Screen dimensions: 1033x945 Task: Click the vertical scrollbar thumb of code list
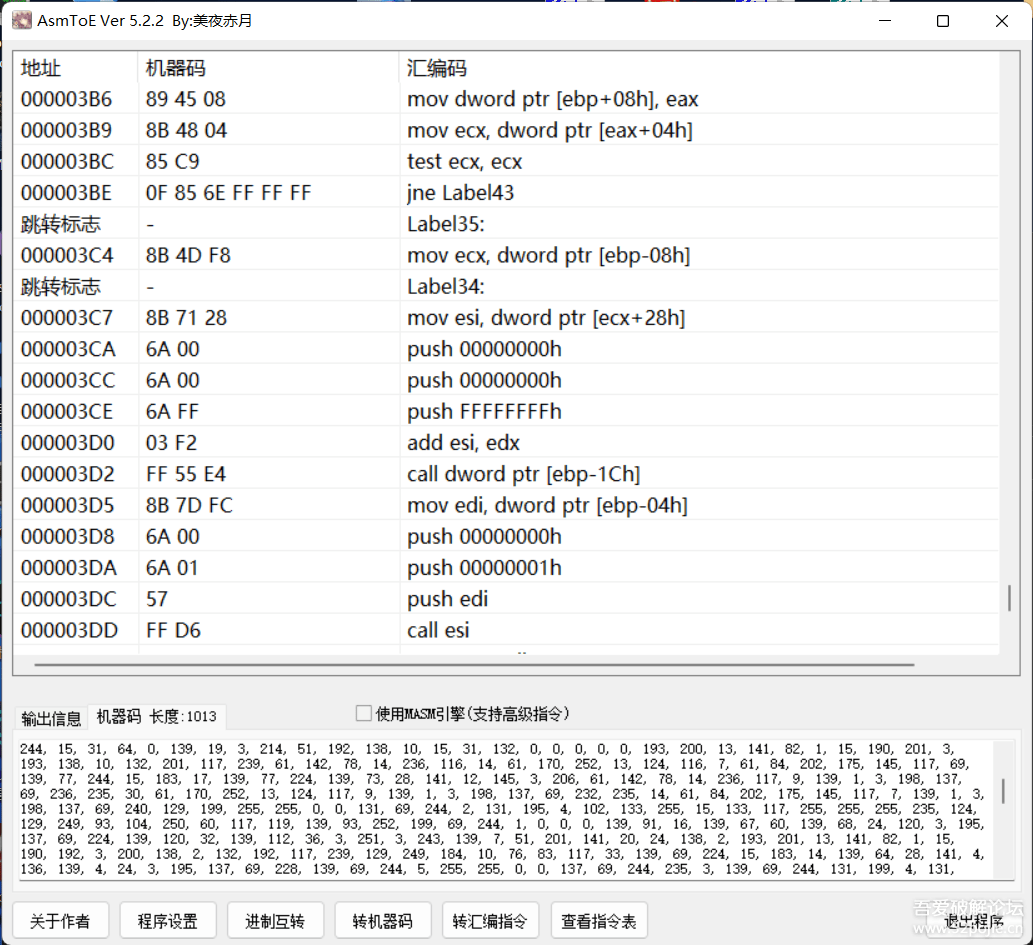pyautogui.click(x=1009, y=599)
